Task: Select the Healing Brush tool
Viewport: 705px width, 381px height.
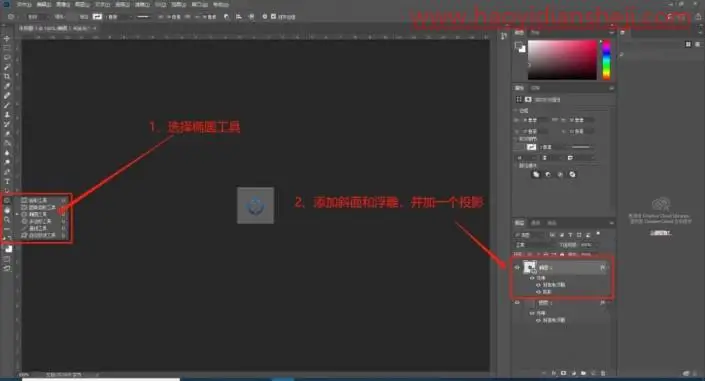Action: [x=7, y=95]
